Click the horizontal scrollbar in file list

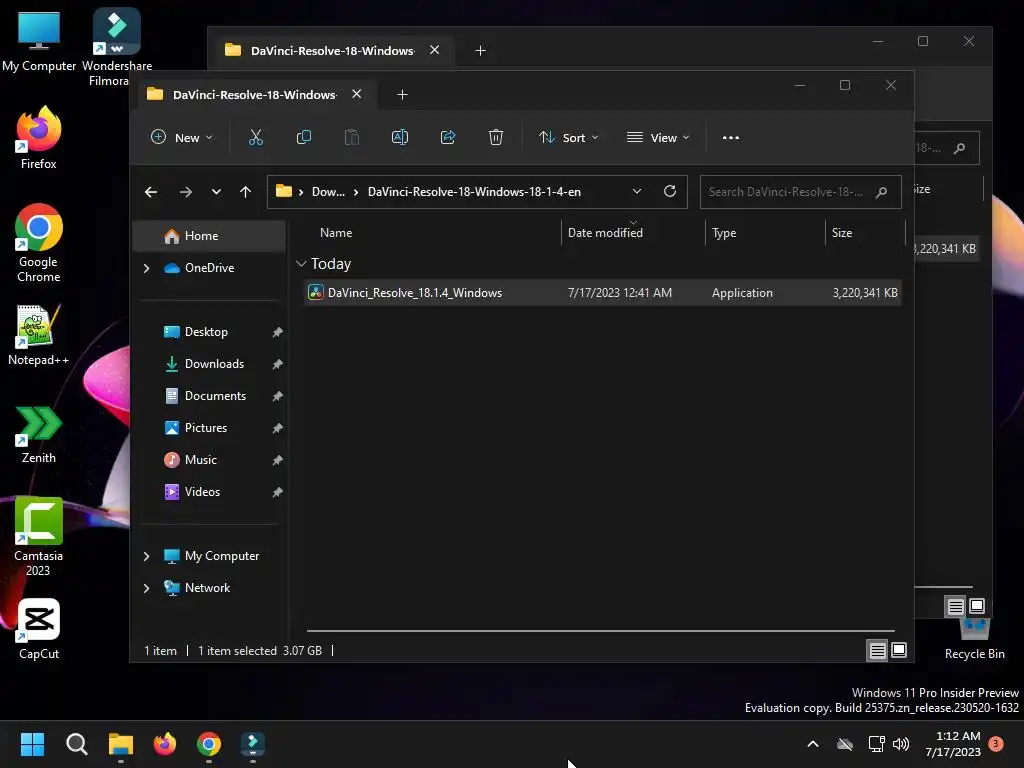pyautogui.click(x=601, y=631)
